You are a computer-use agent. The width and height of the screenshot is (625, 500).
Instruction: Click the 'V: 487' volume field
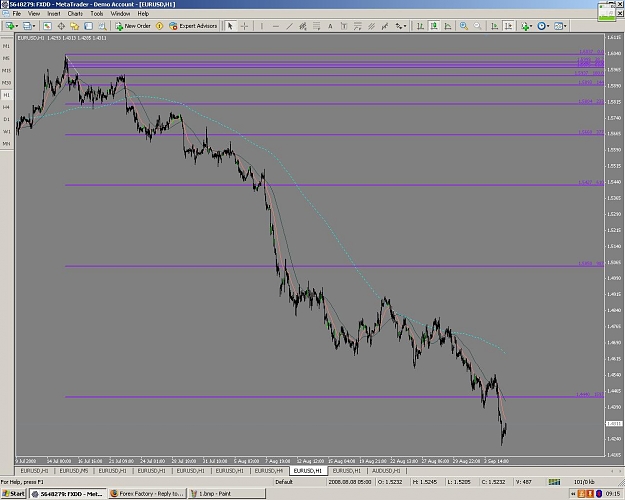524,482
